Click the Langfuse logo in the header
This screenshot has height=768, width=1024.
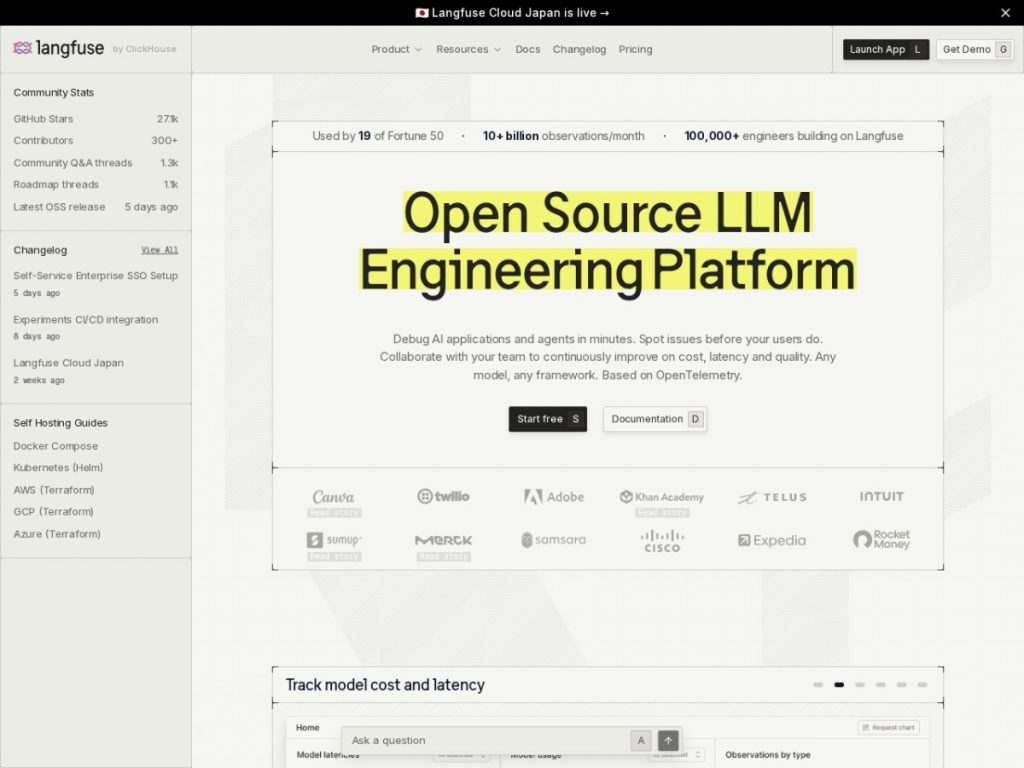click(58, 48)
